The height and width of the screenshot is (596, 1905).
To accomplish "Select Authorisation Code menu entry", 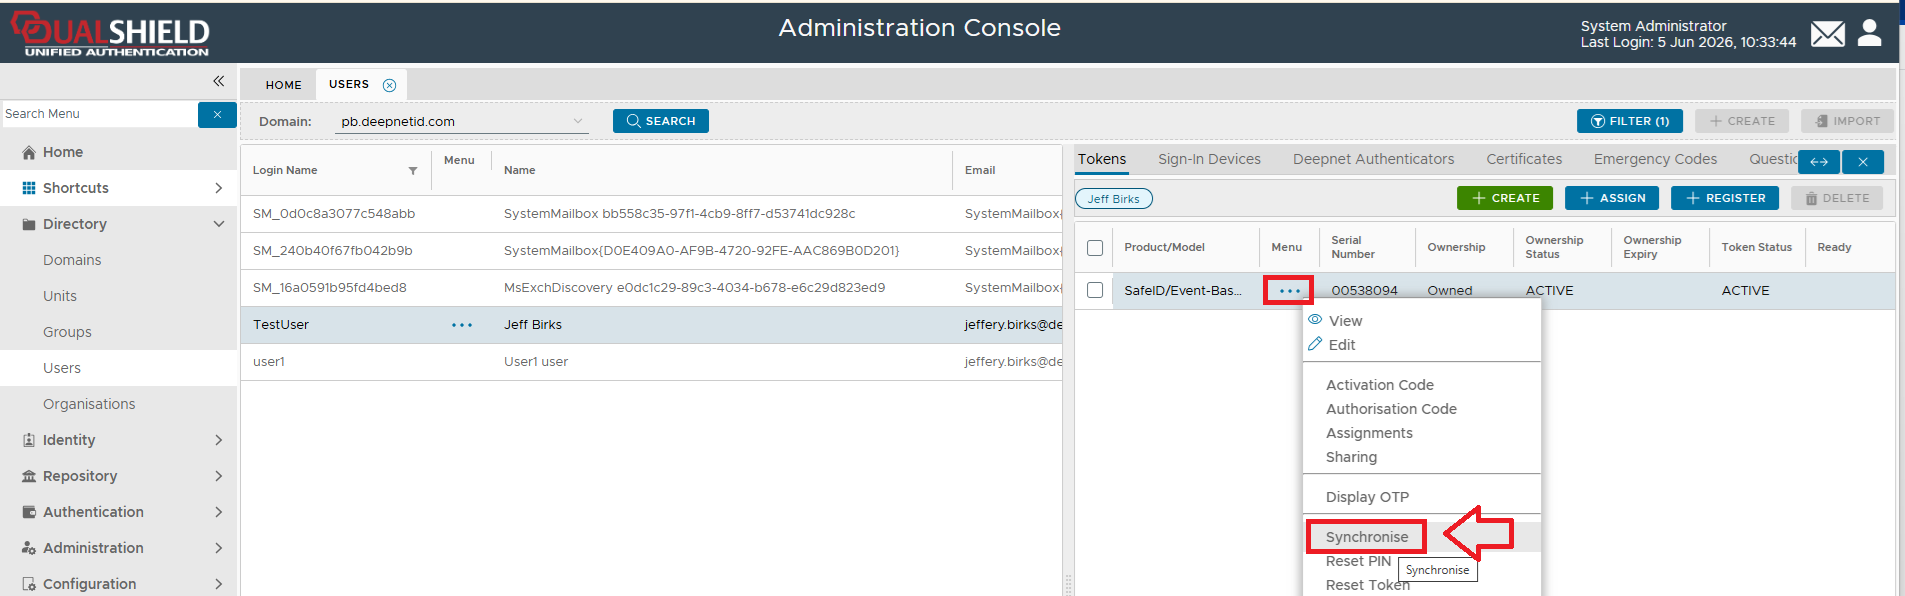I will [x=1391, y=409].
